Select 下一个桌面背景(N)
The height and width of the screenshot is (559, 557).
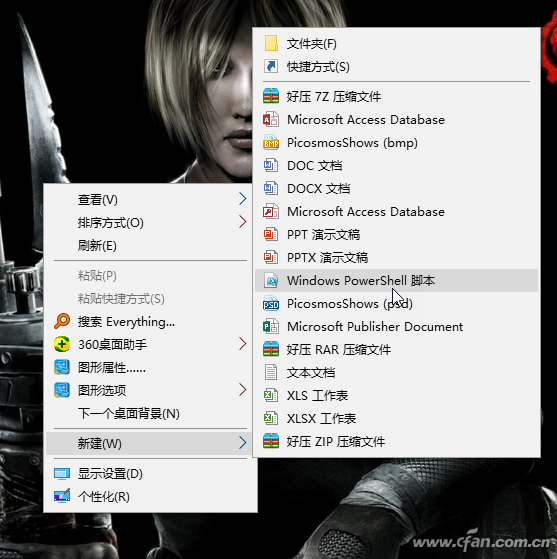(149, 414)
